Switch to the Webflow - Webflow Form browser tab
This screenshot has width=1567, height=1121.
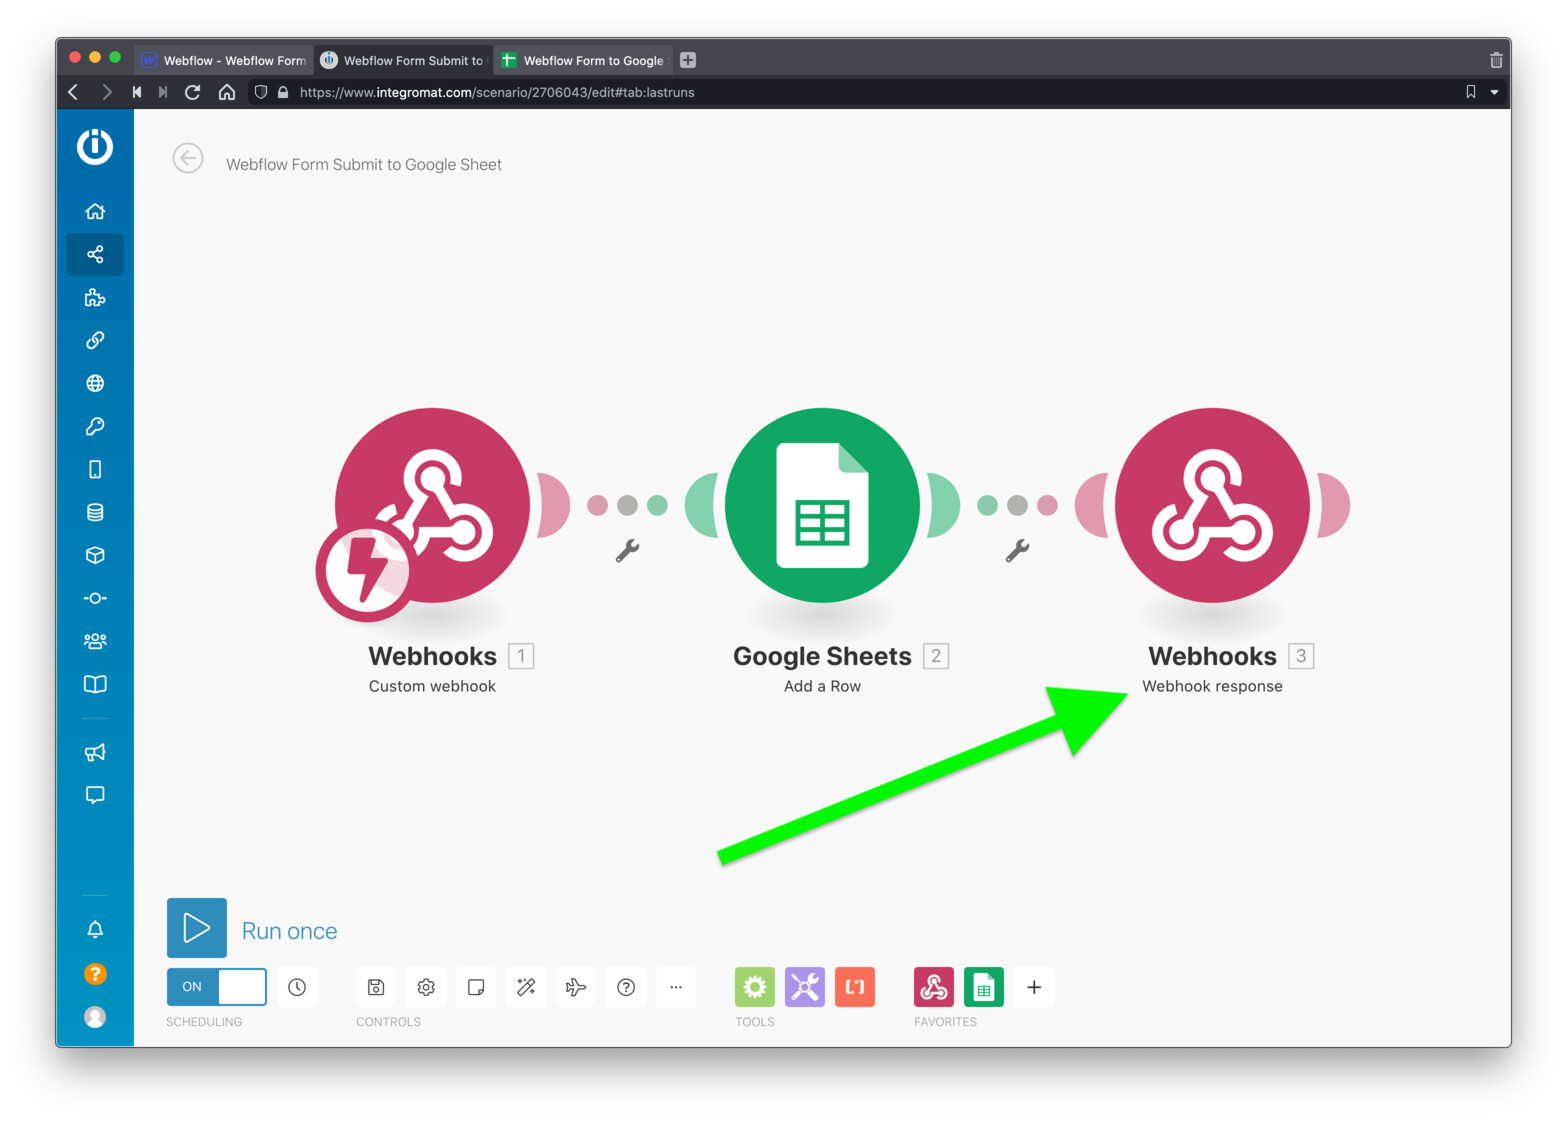point(224,60)
